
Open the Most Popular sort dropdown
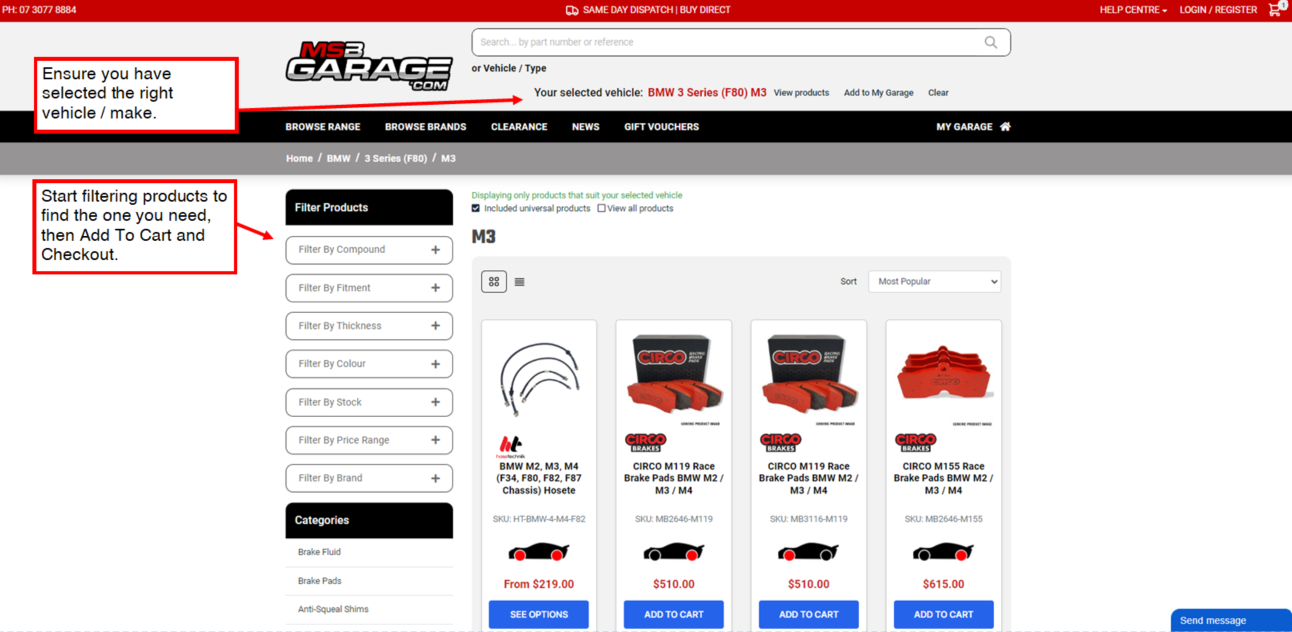coord(935,282)
